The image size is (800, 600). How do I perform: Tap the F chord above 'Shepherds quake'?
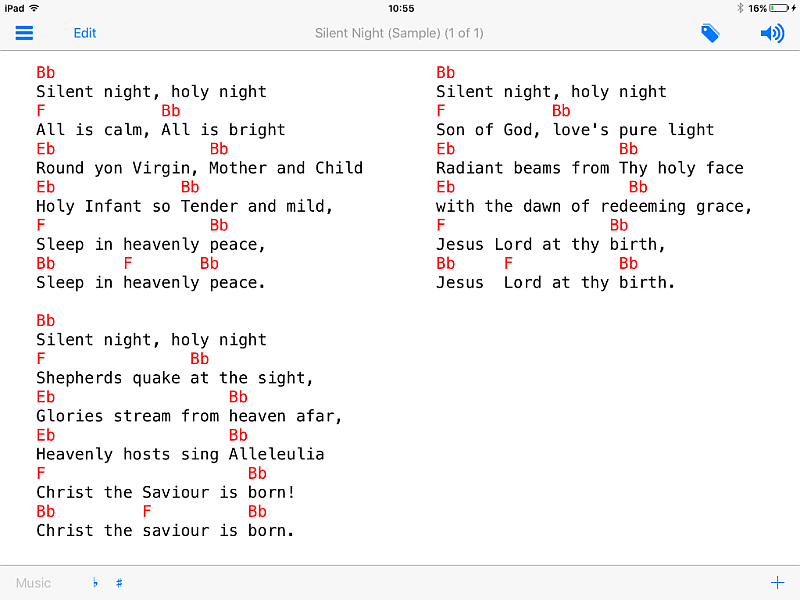pos(39,358)
